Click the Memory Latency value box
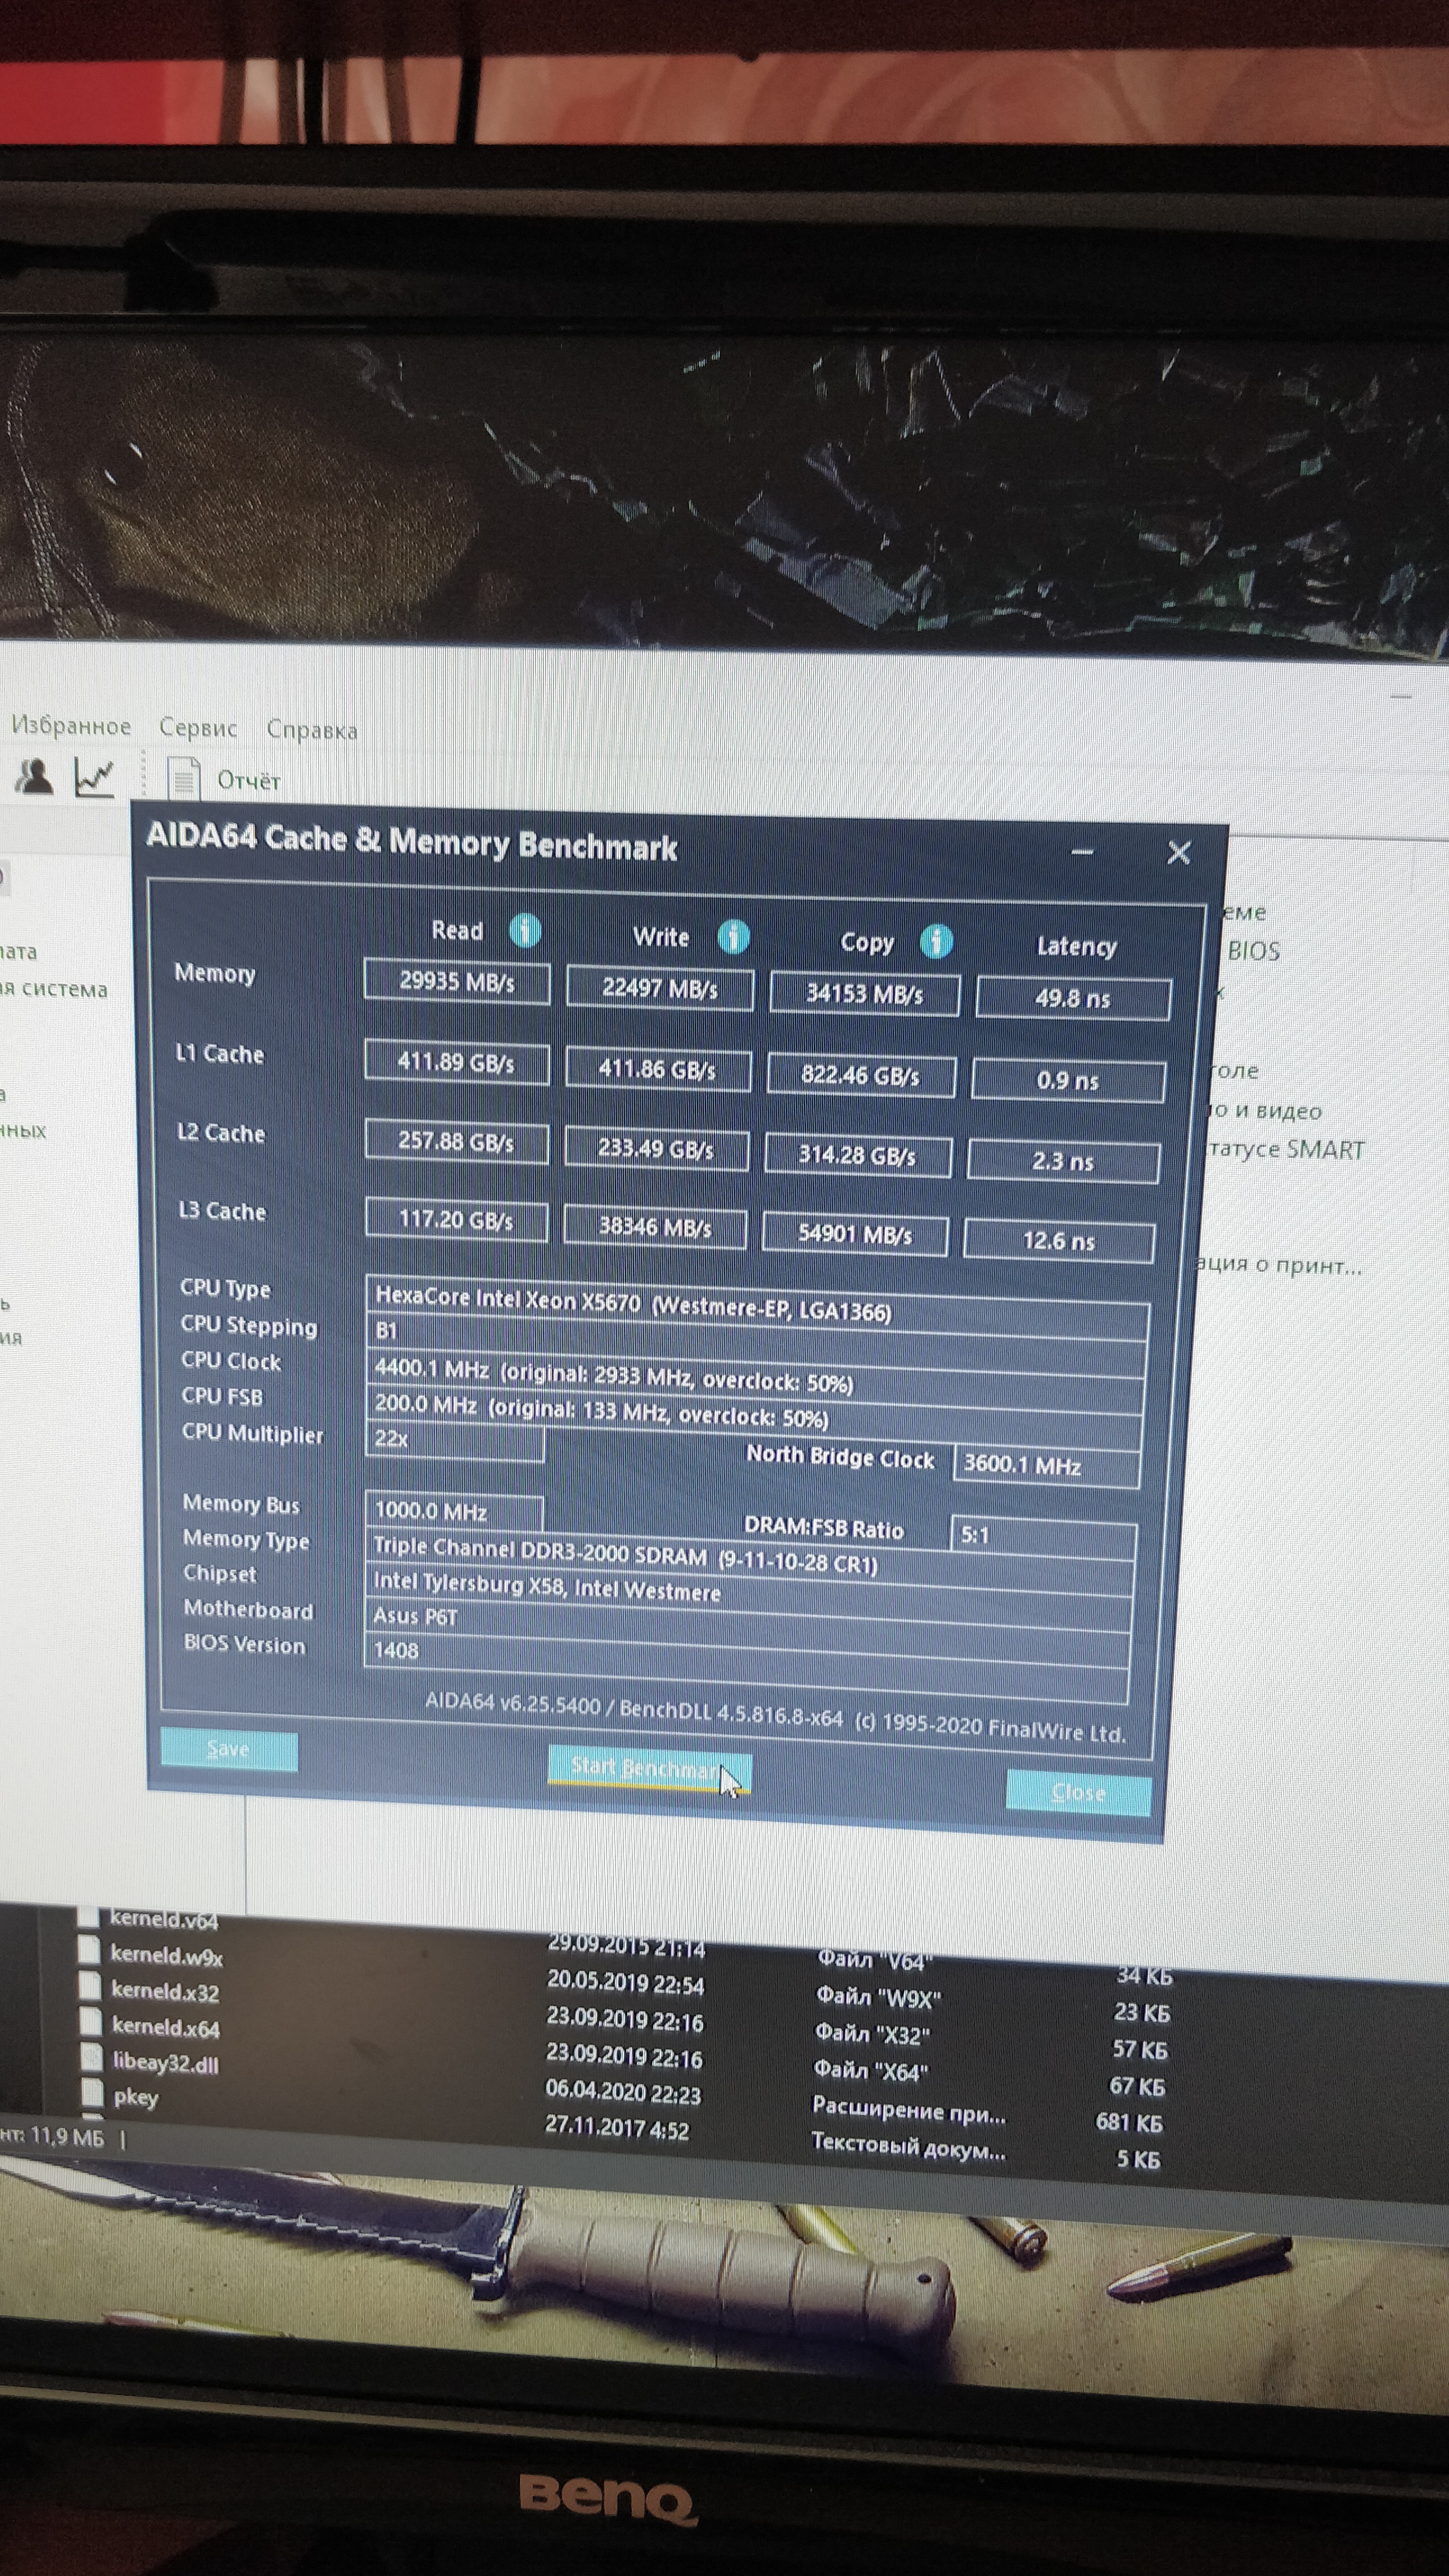Screen dimensions: 1449x2576 tap(1072, 998)
